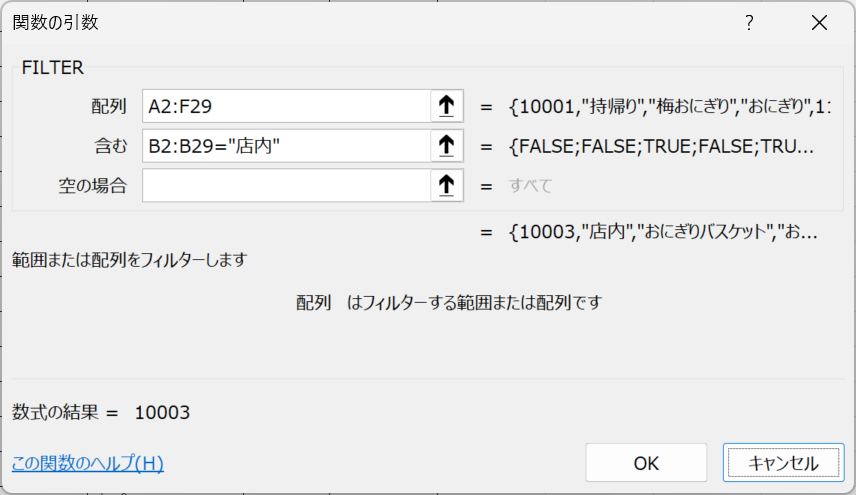This screenshot has width=856, height=495.
Task: Select the 配列 はフィルターする範囲 argument description
Action: tap(449, 302)
